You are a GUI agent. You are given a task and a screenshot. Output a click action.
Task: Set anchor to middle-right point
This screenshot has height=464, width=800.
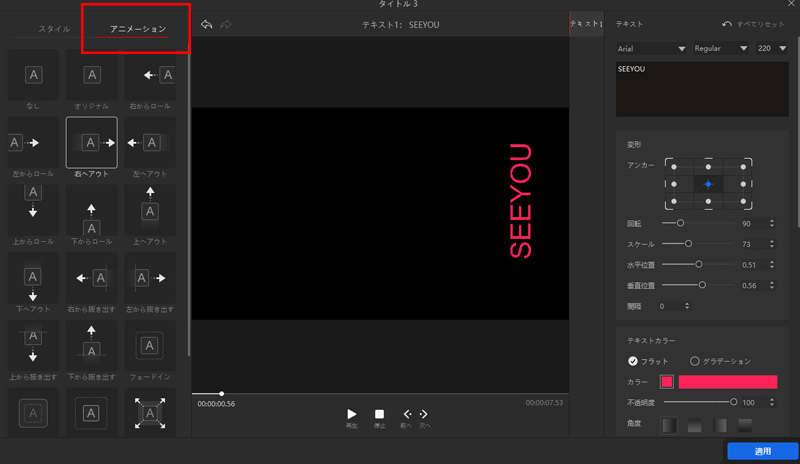point(743,184)
